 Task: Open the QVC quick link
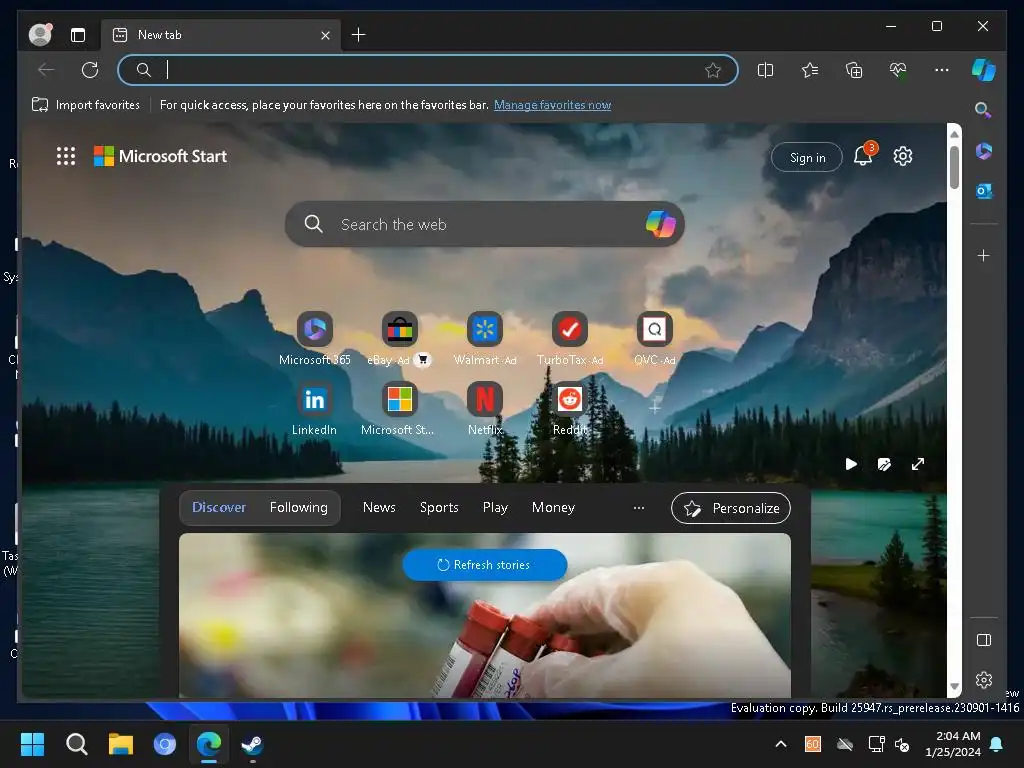[654, 338]
